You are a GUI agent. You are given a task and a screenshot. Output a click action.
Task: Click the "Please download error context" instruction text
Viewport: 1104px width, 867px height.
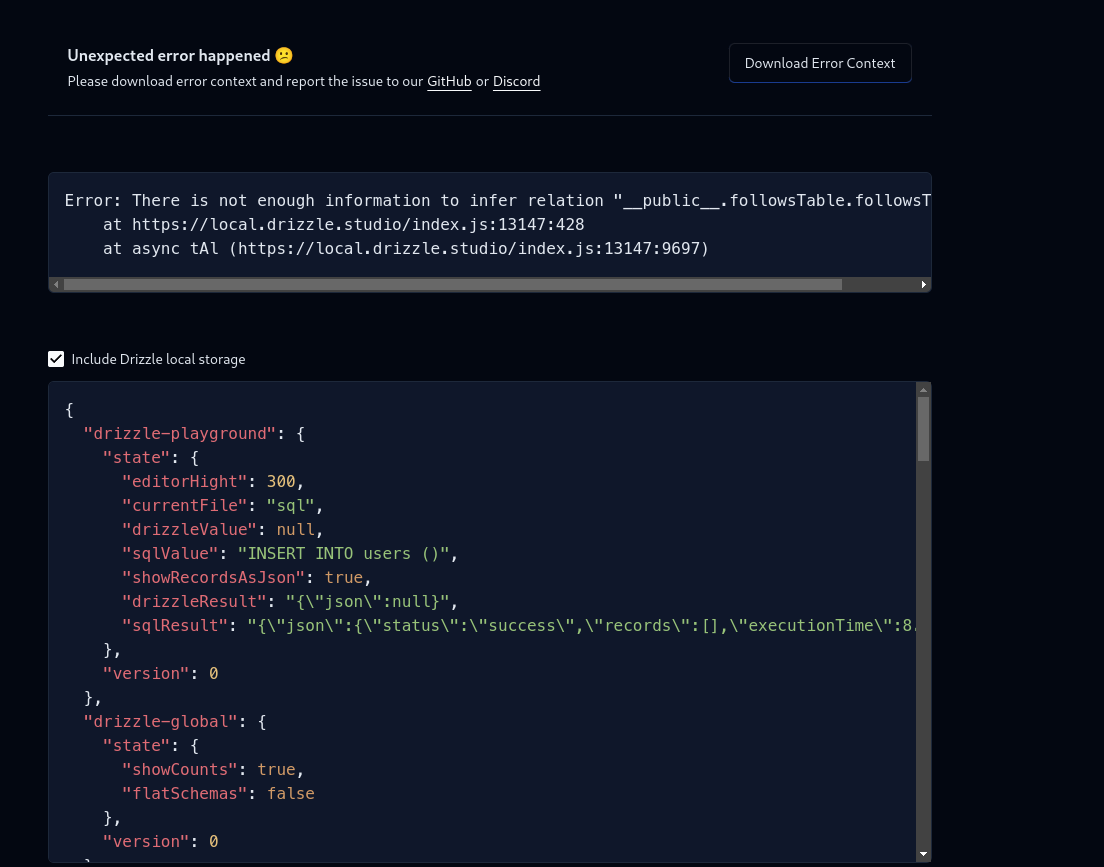coord(304,81)
